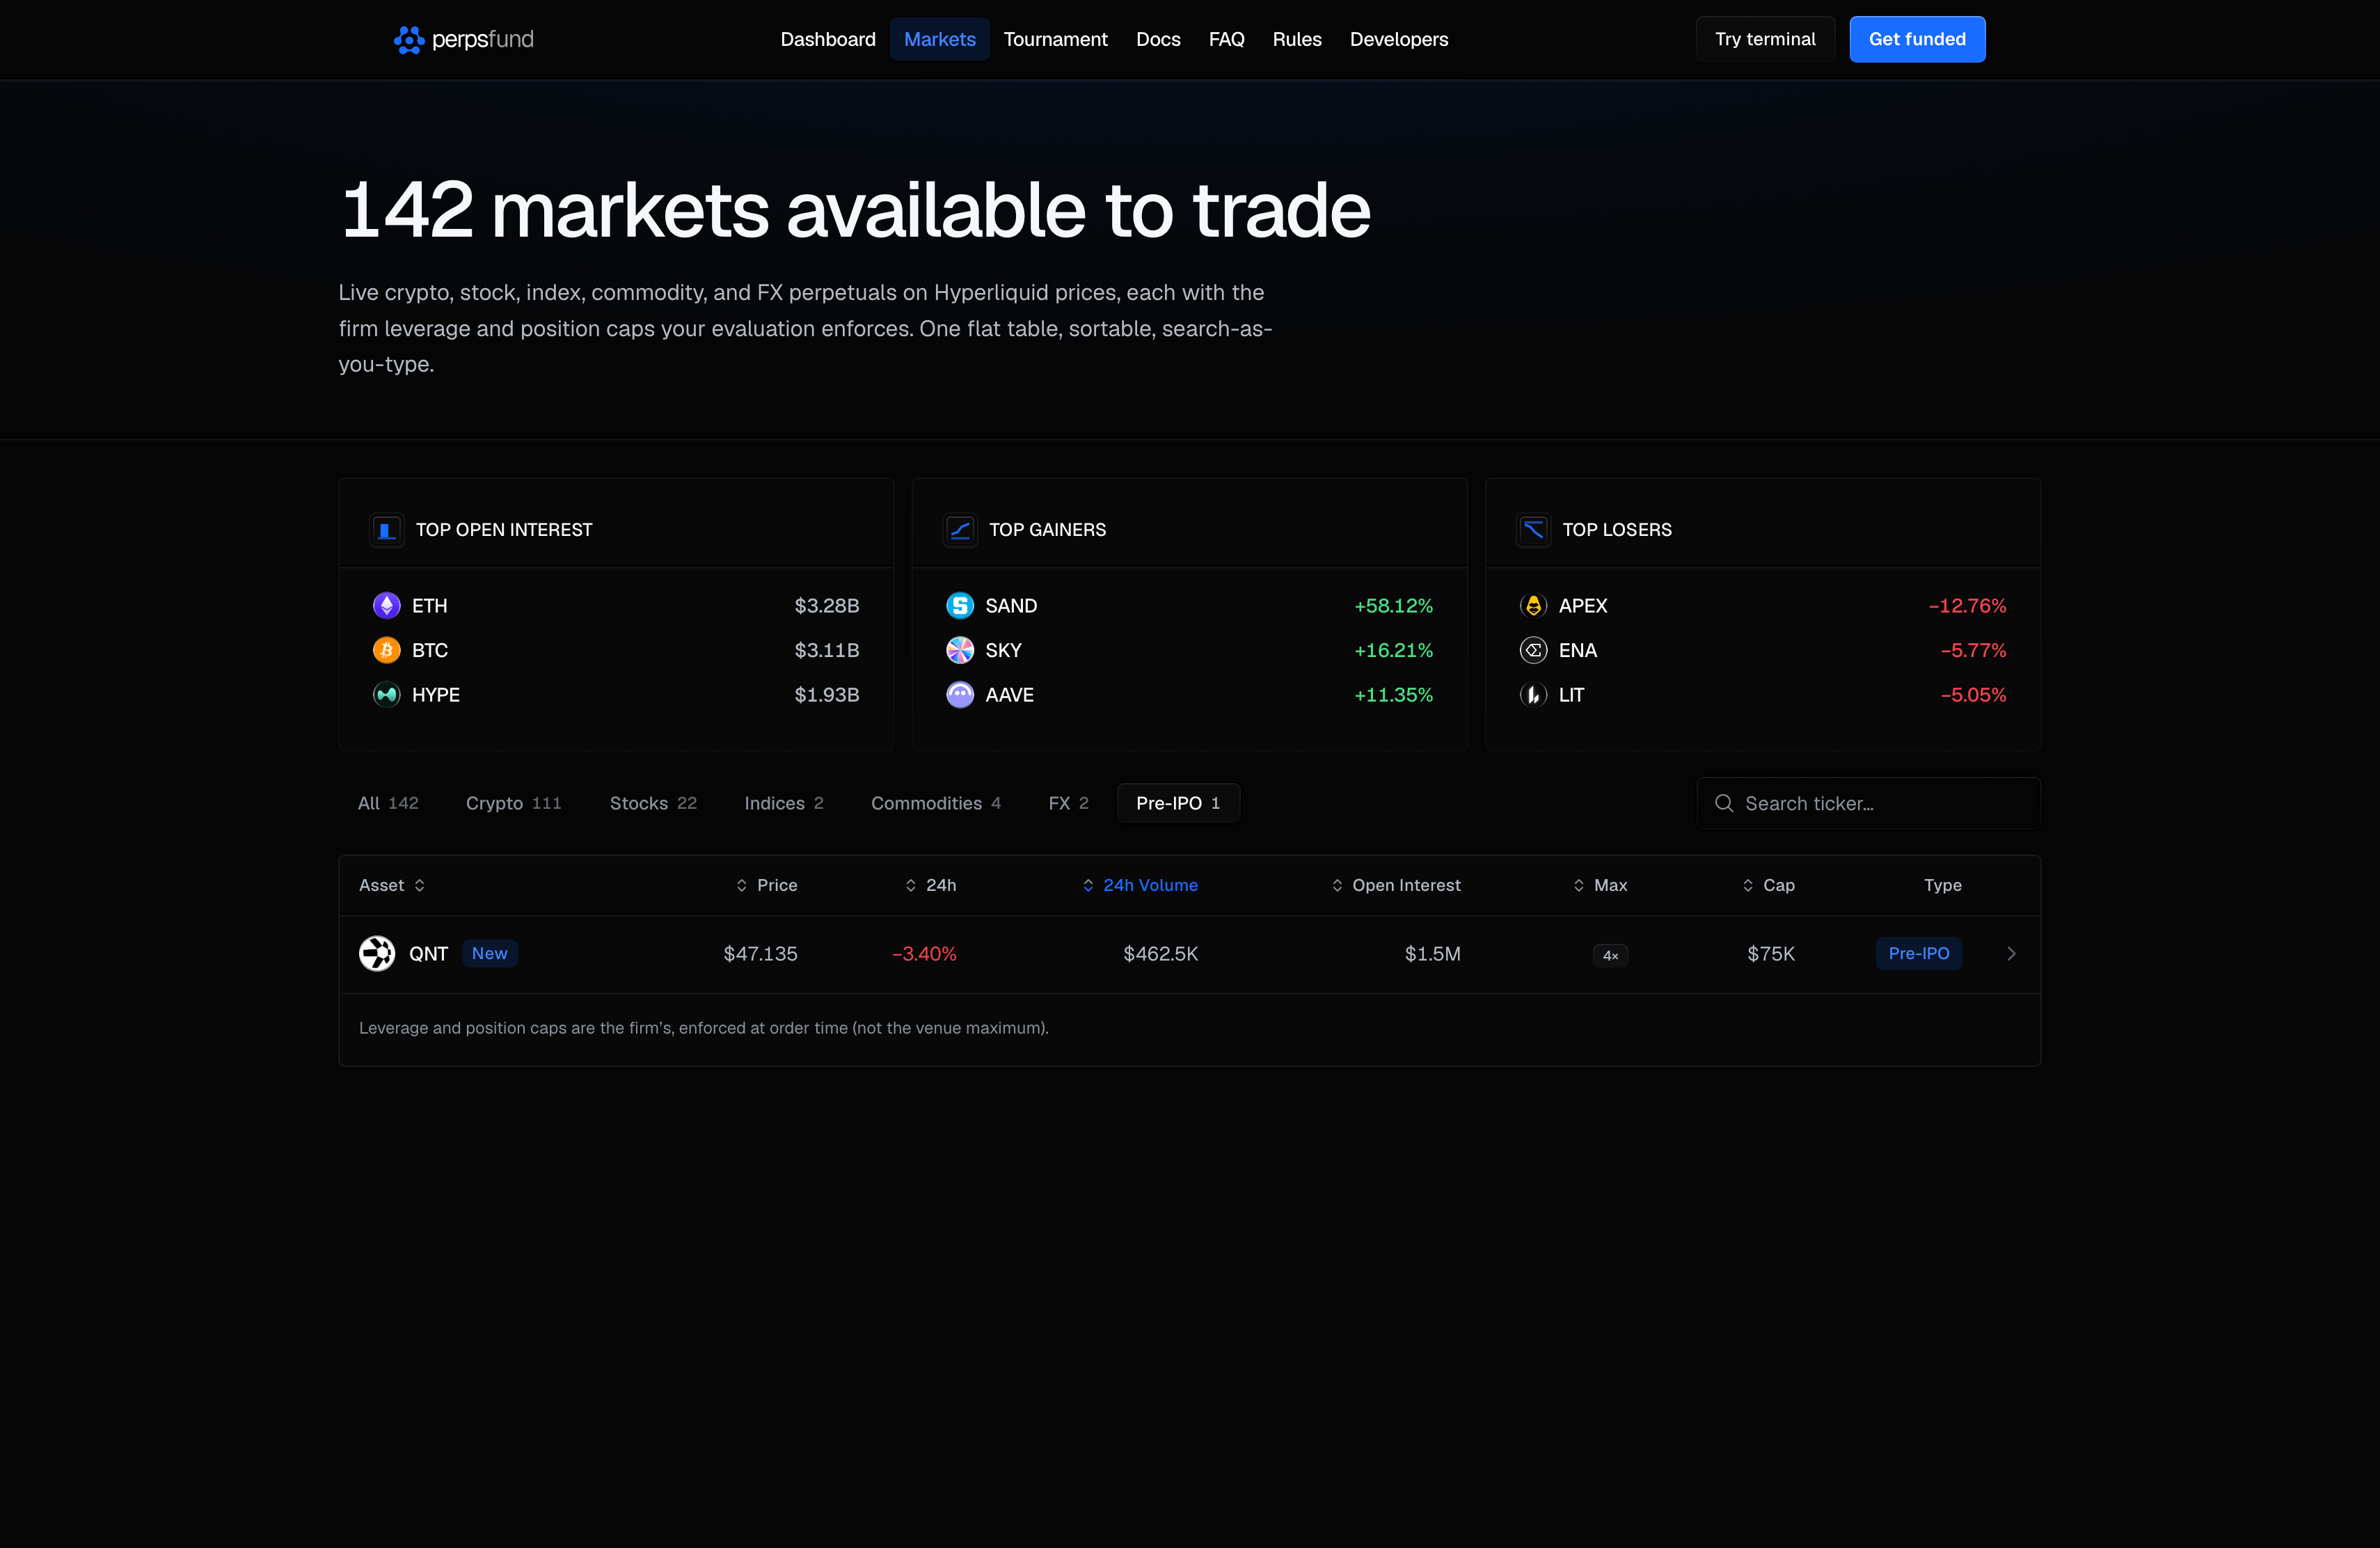Select the Commodities 4 filter tab

936,803
